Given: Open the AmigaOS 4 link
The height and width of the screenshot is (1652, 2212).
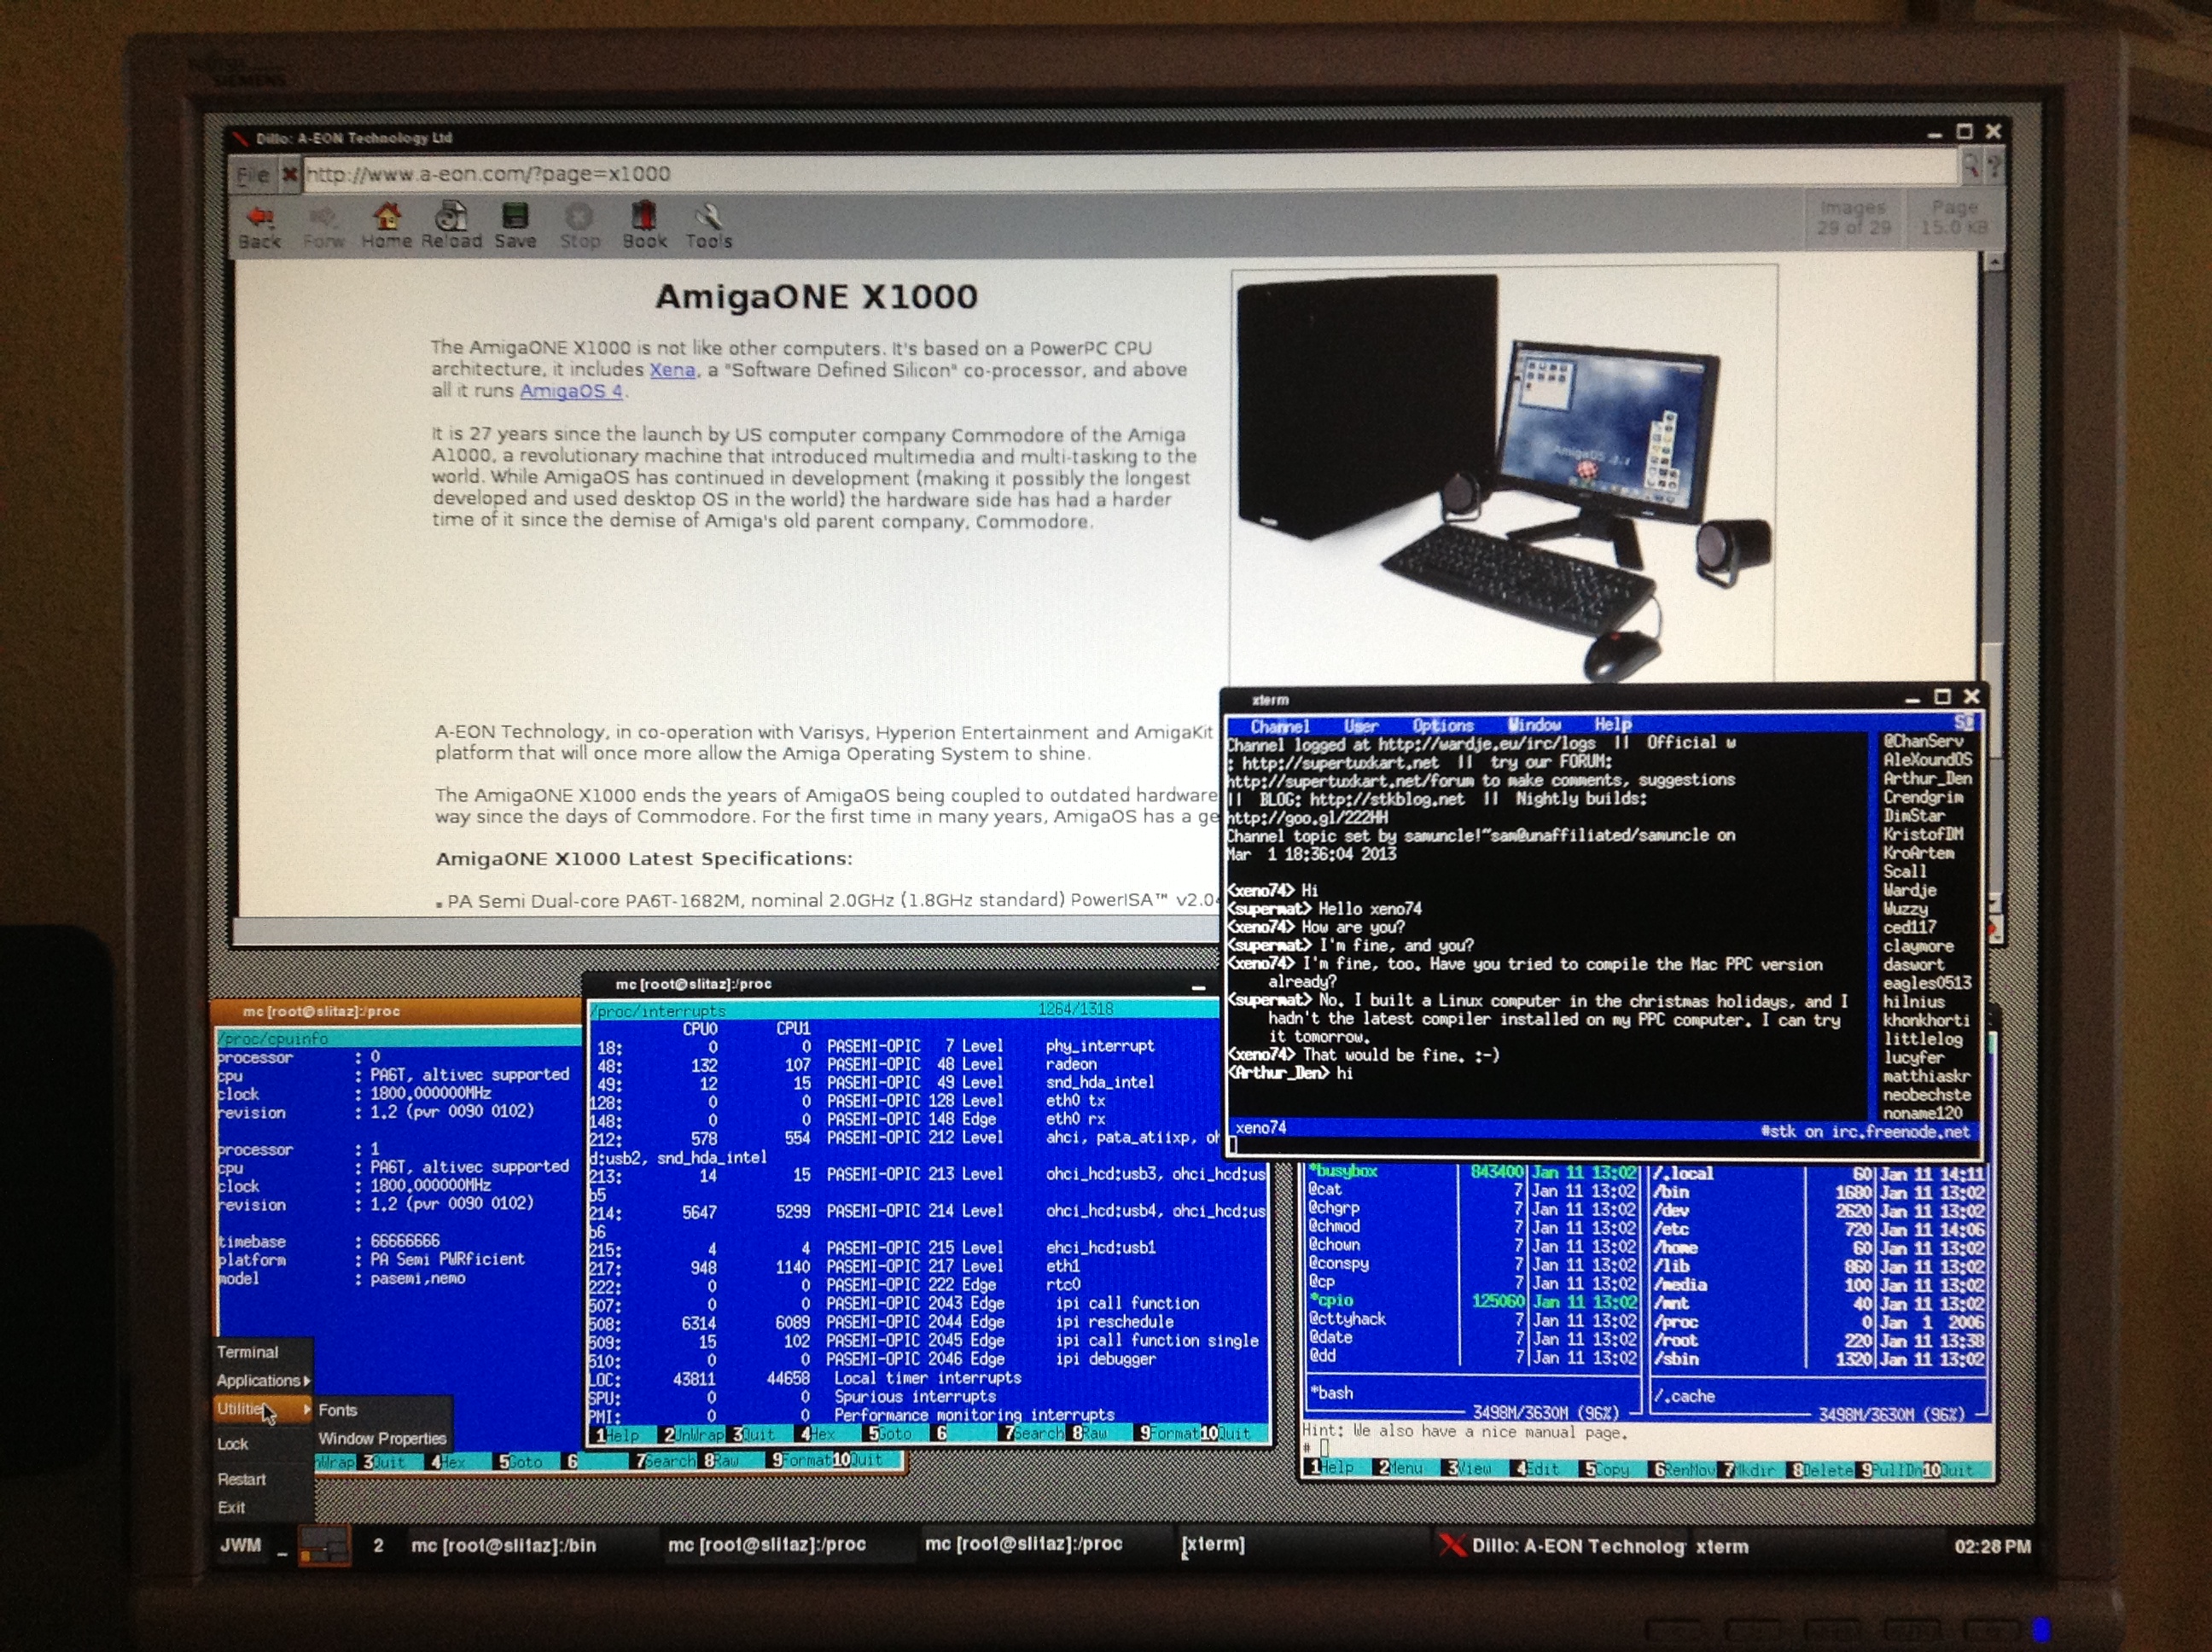Looking at the screenshot, I should (571, 391).
